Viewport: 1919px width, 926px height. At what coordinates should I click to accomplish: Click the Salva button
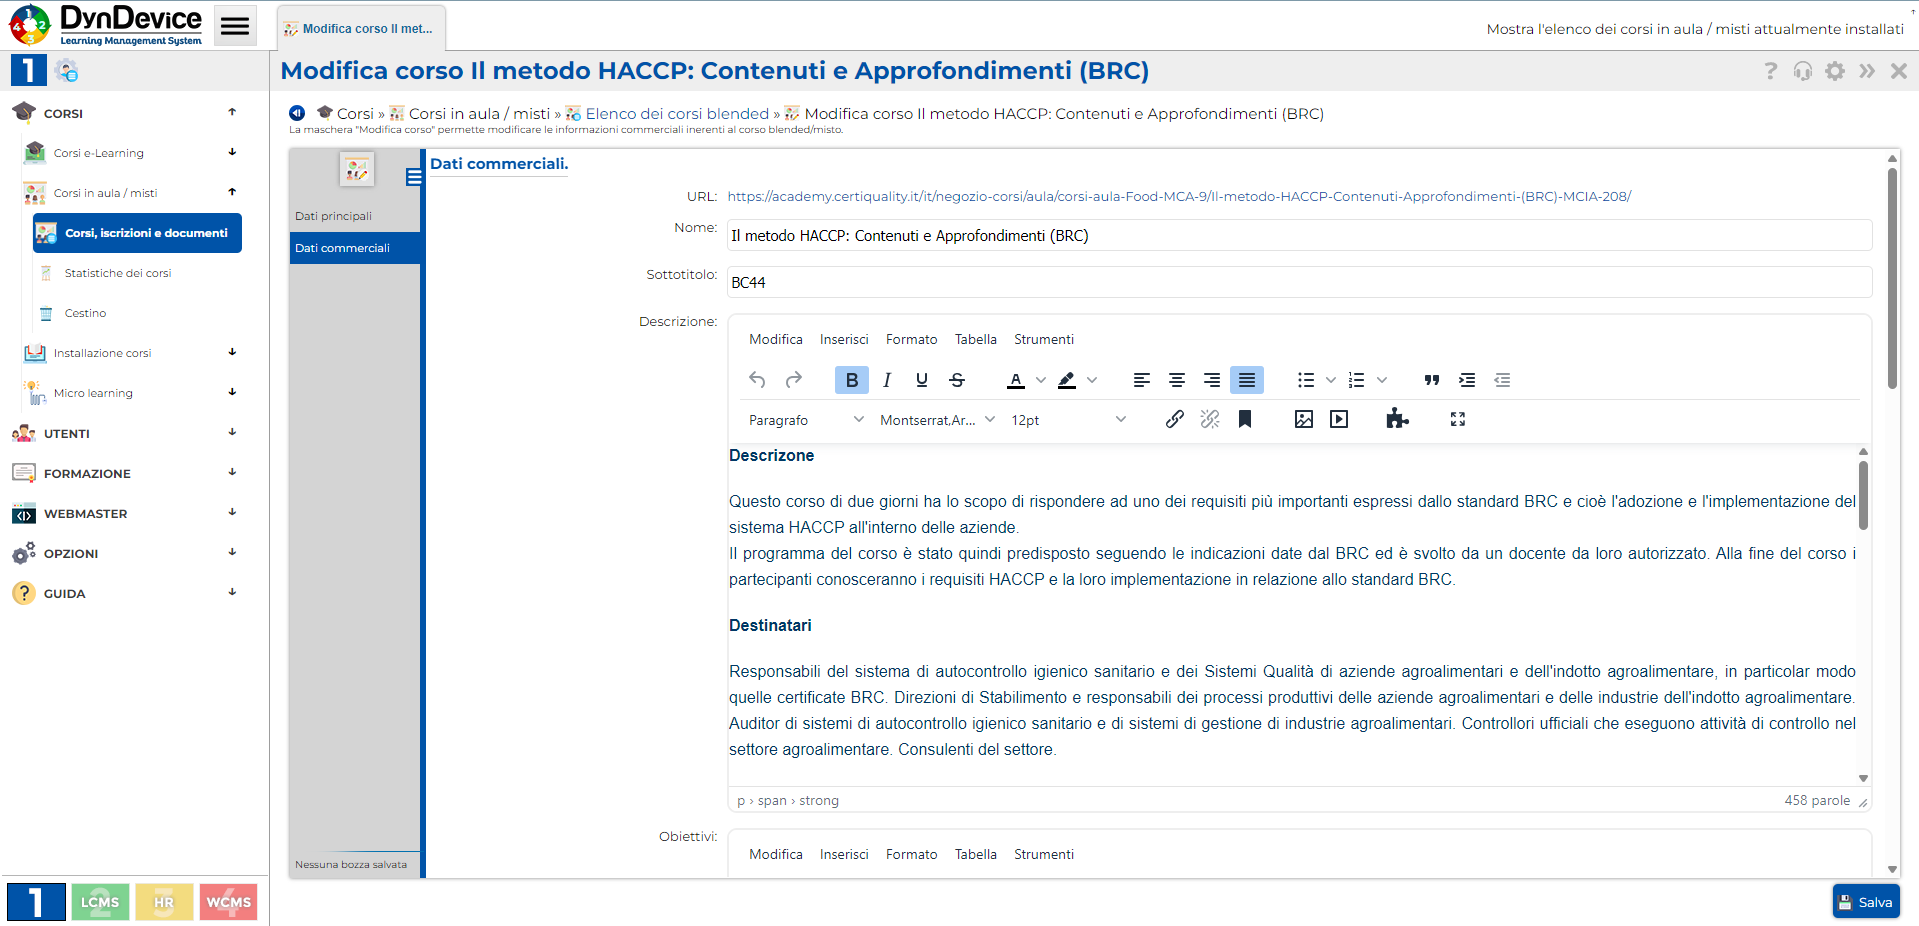point(1866,901)
